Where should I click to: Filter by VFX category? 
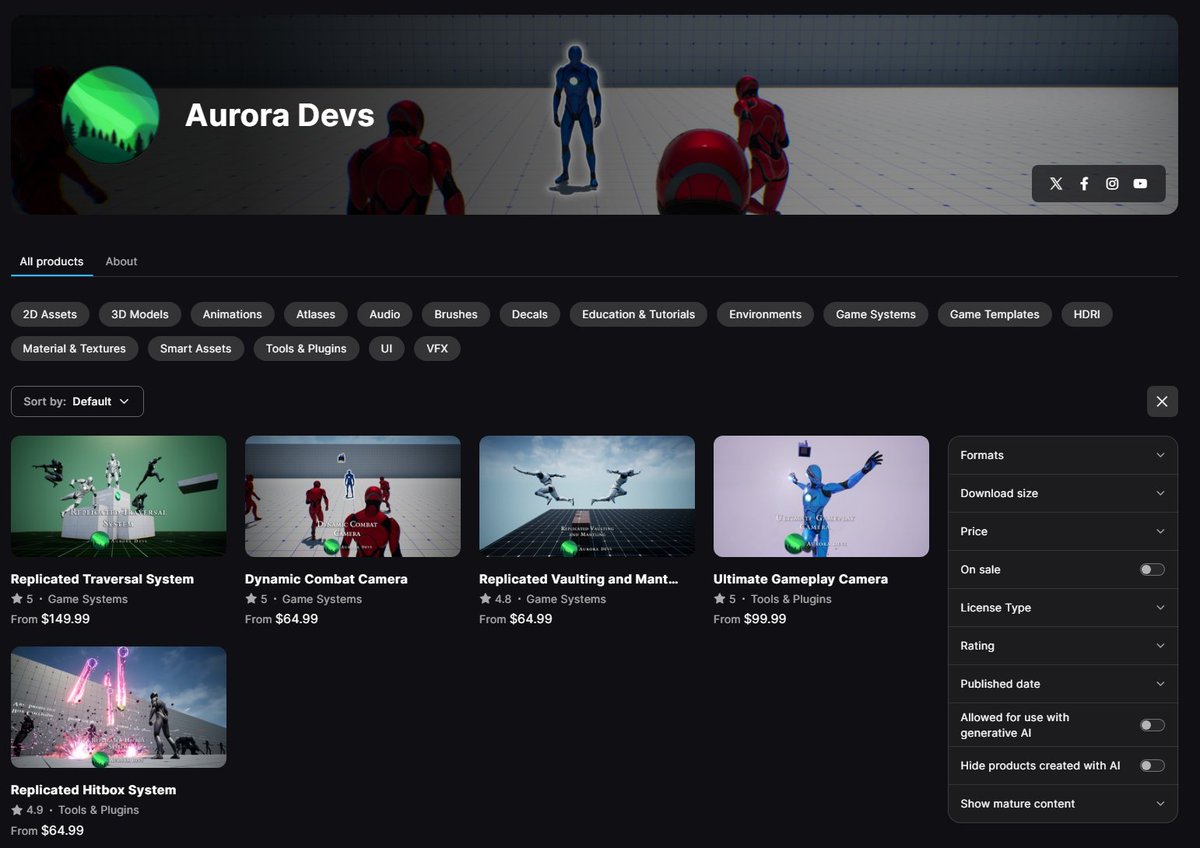437,348
